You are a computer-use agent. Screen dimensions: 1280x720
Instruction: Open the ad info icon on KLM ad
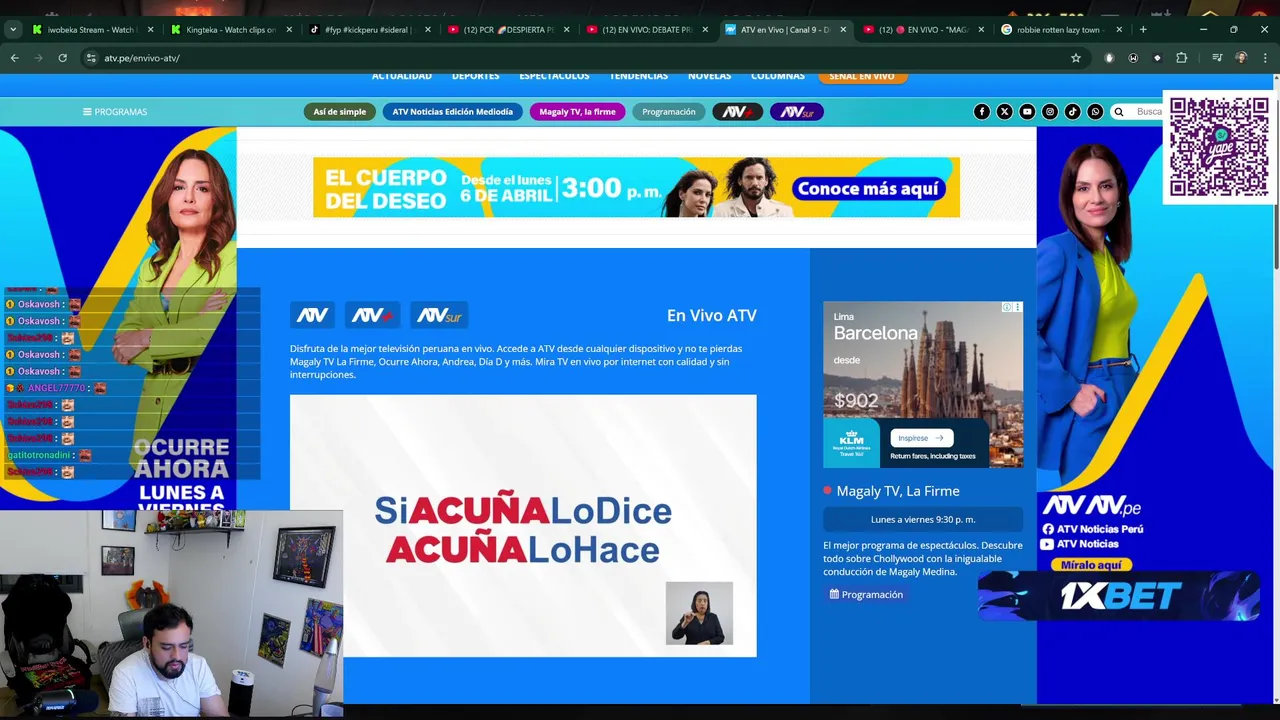(1008, 307)
